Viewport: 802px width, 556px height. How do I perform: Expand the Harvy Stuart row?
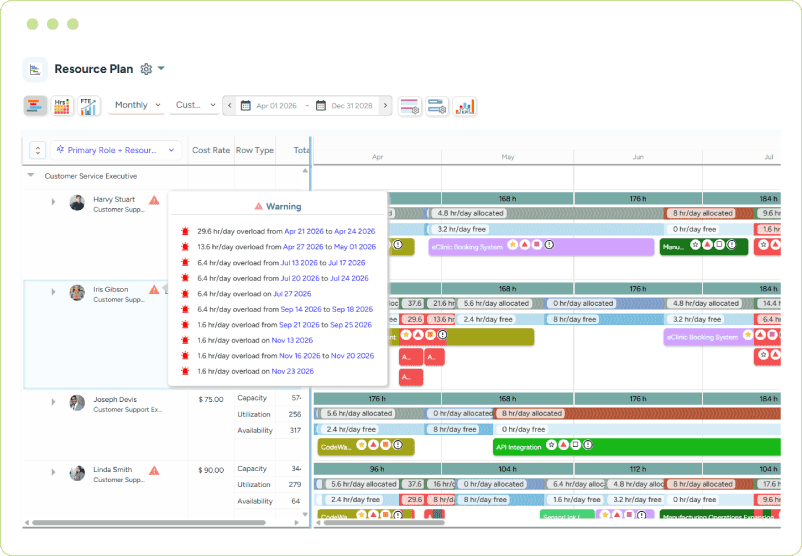tap(53, 202)
